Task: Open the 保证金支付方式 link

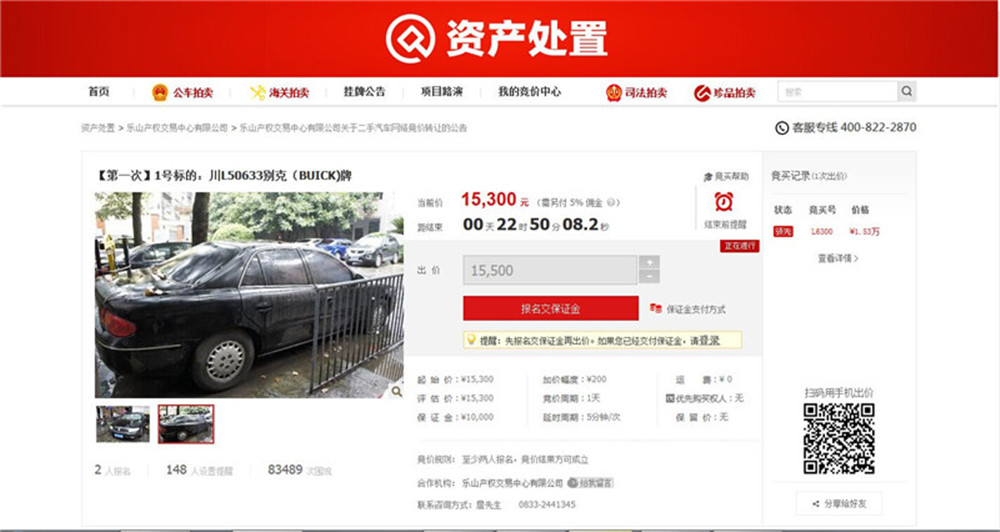Action: point(688,309)
